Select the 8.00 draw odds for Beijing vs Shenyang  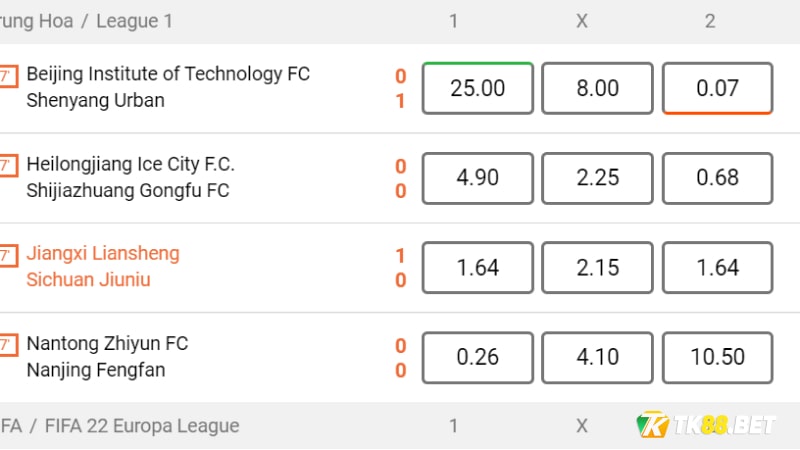click(x=597, y=88)
